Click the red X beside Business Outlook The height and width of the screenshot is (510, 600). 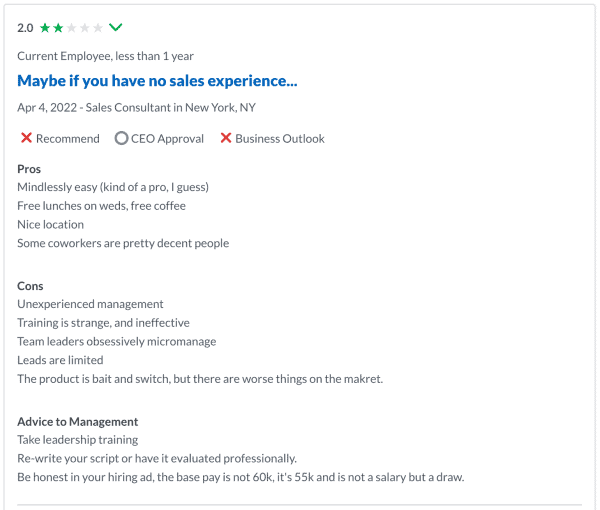[225, 138]
